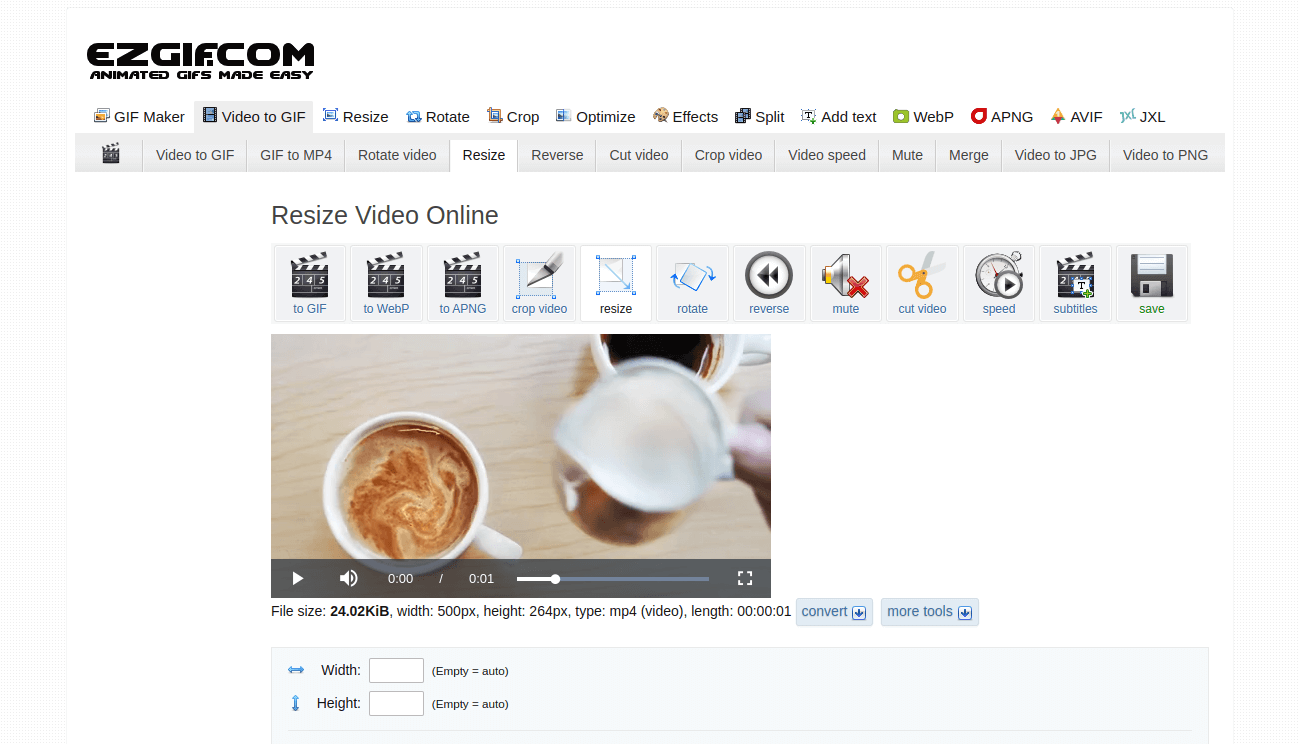This screenshot has width=1300, height=744.
Task: Click the video progress seek bar
Action: pos(612,579)
